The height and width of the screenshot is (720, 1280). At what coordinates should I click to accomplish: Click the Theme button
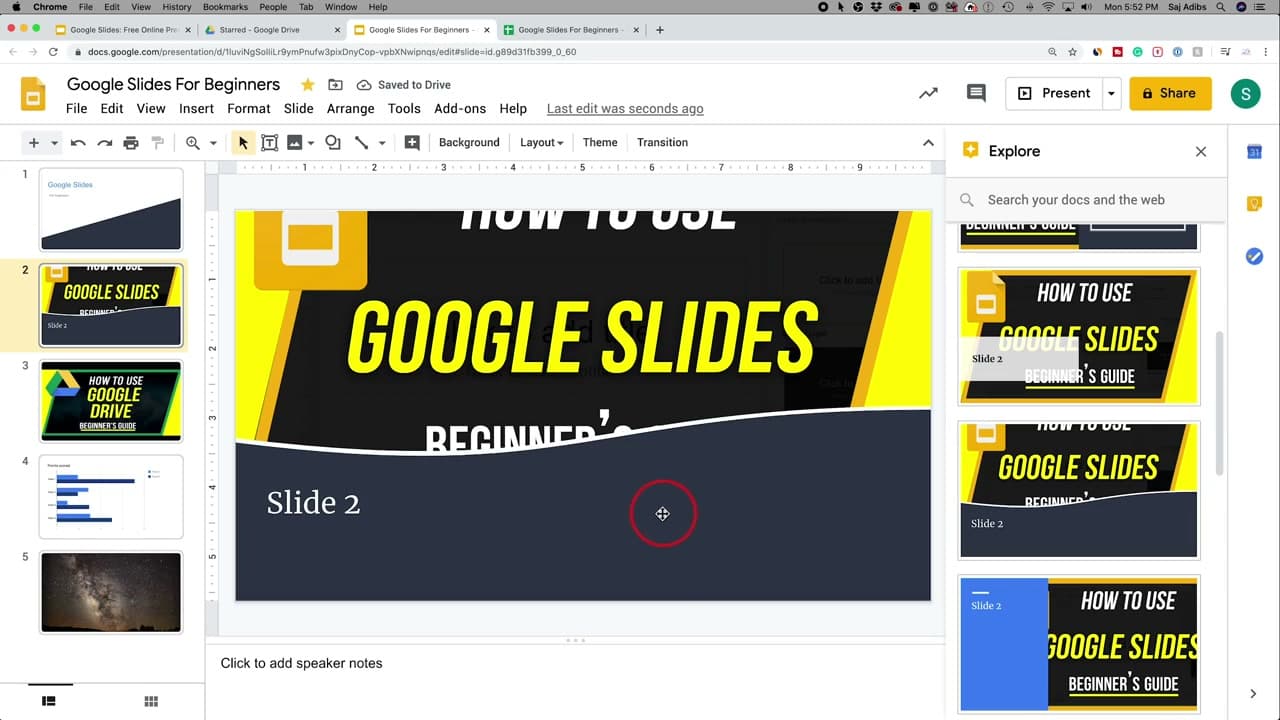tap(600, 143)
